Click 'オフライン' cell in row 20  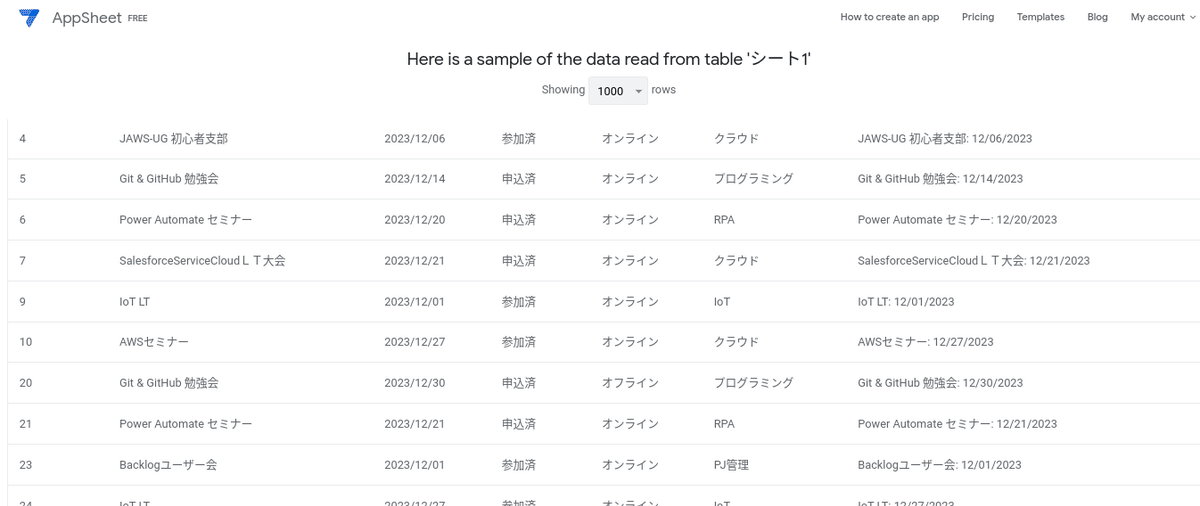pyautogui.click(x=630, y=383)
